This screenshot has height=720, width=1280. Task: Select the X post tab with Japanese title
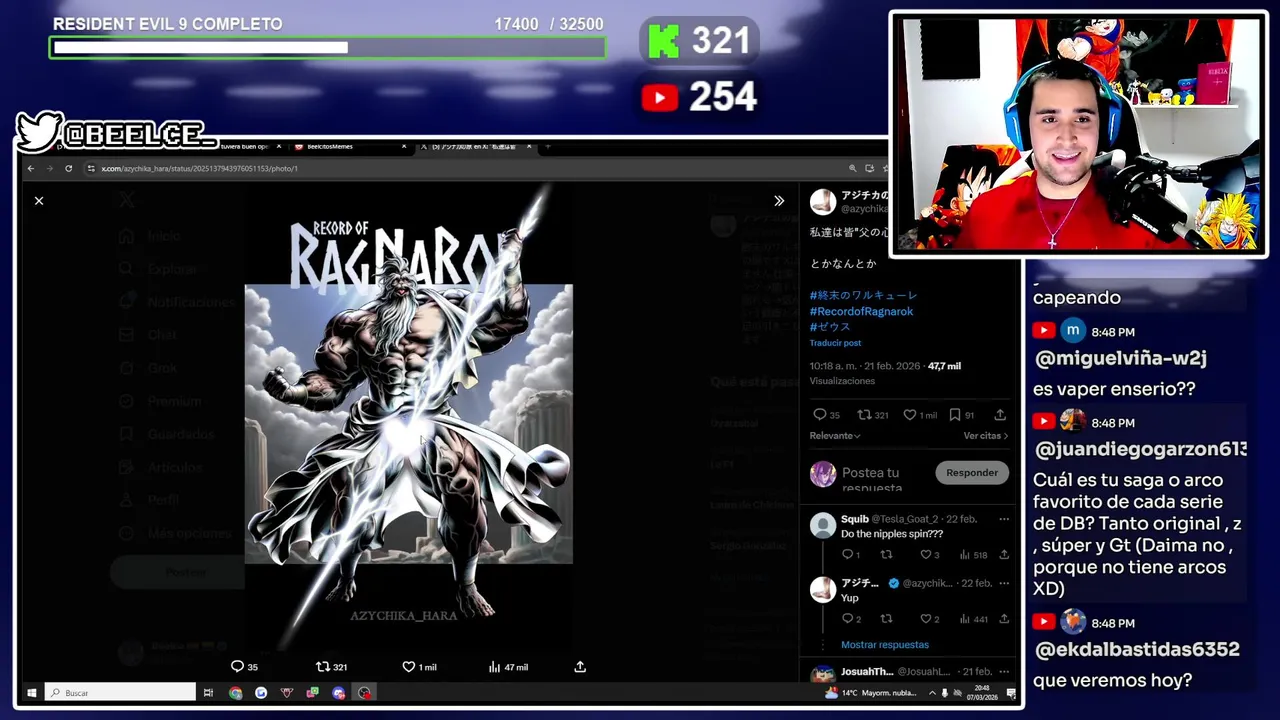coord(475,147)
